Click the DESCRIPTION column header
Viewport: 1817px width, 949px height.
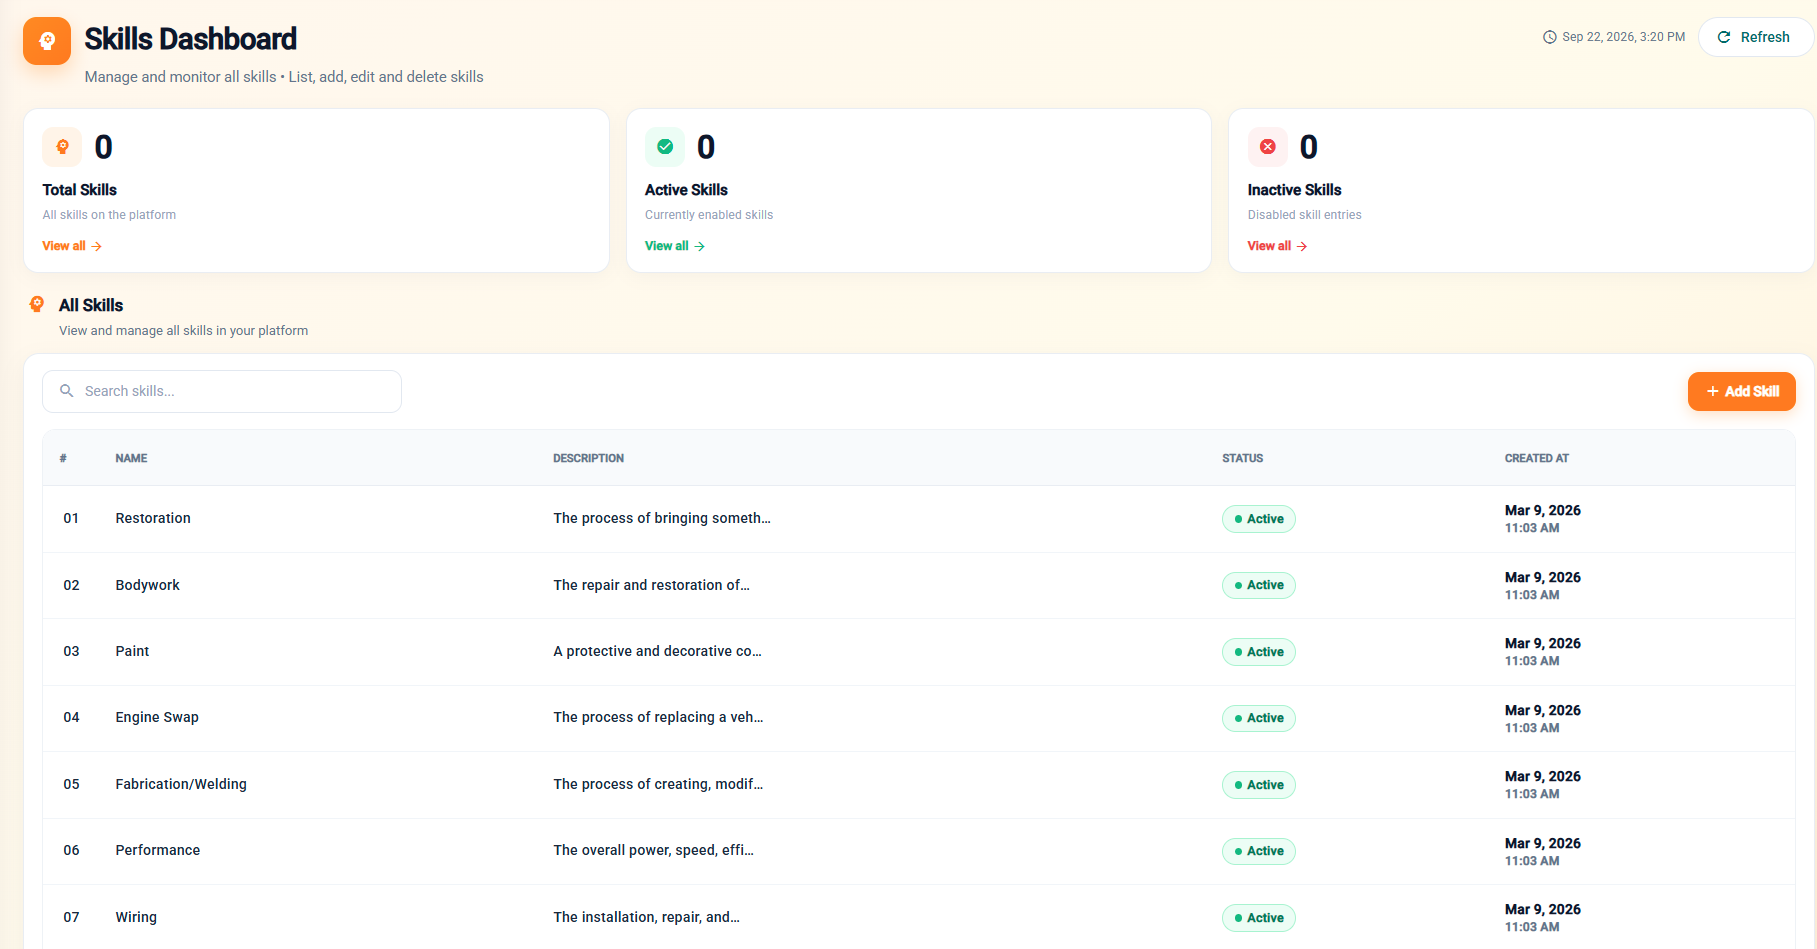click(588, 458)
